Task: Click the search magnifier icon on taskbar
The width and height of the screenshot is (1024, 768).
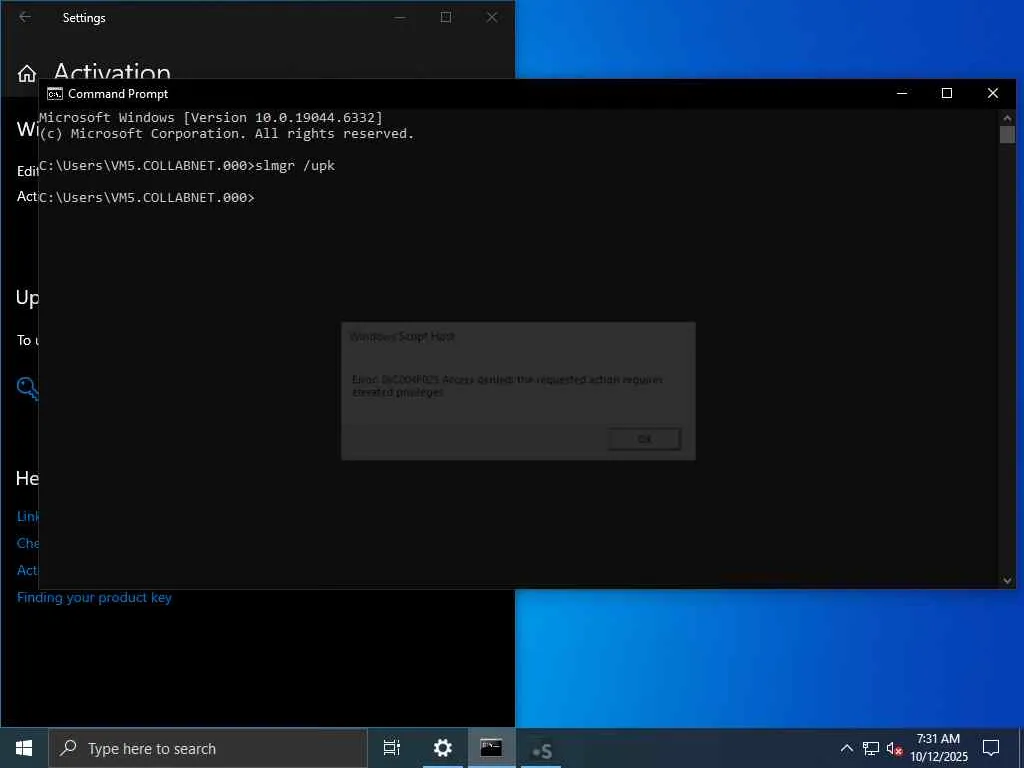Action: click(x=68, y=748)
